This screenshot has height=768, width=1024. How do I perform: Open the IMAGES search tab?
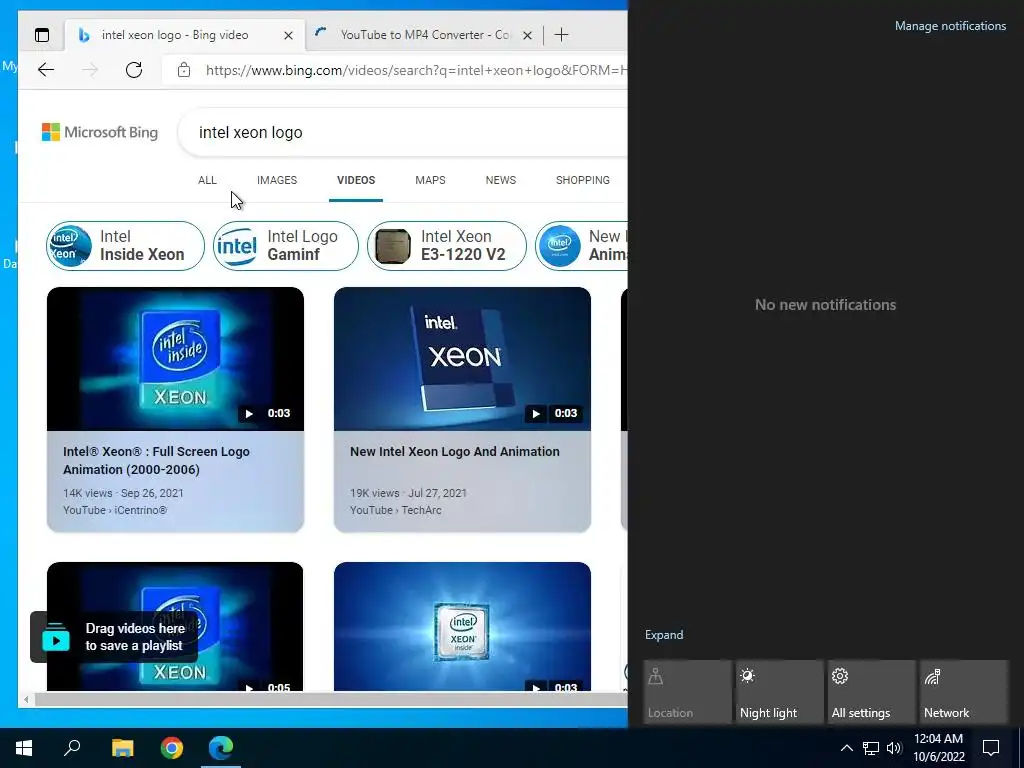tap(277, 180)
